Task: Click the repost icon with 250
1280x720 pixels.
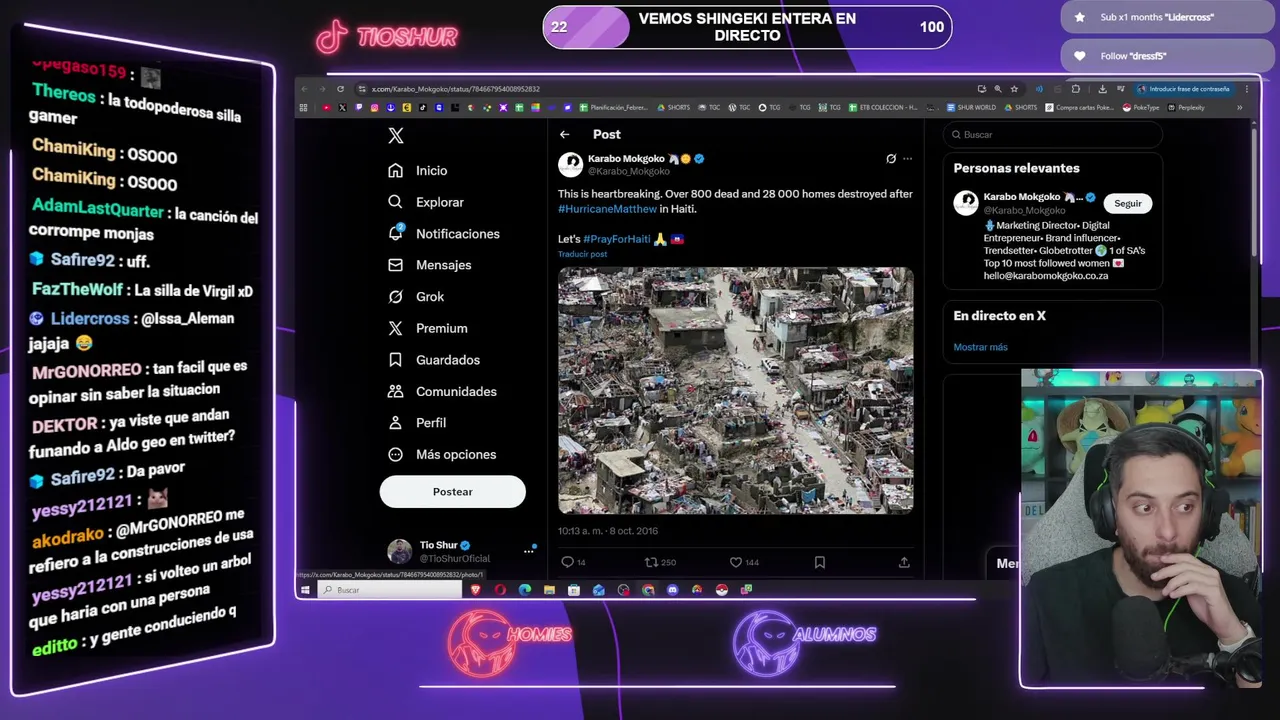Action: [x=651, y=562]
